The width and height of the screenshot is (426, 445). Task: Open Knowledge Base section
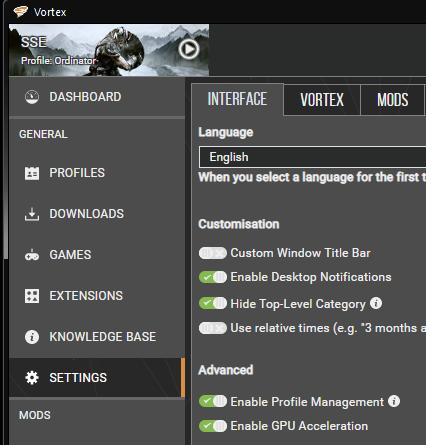(x=97, y=337)
